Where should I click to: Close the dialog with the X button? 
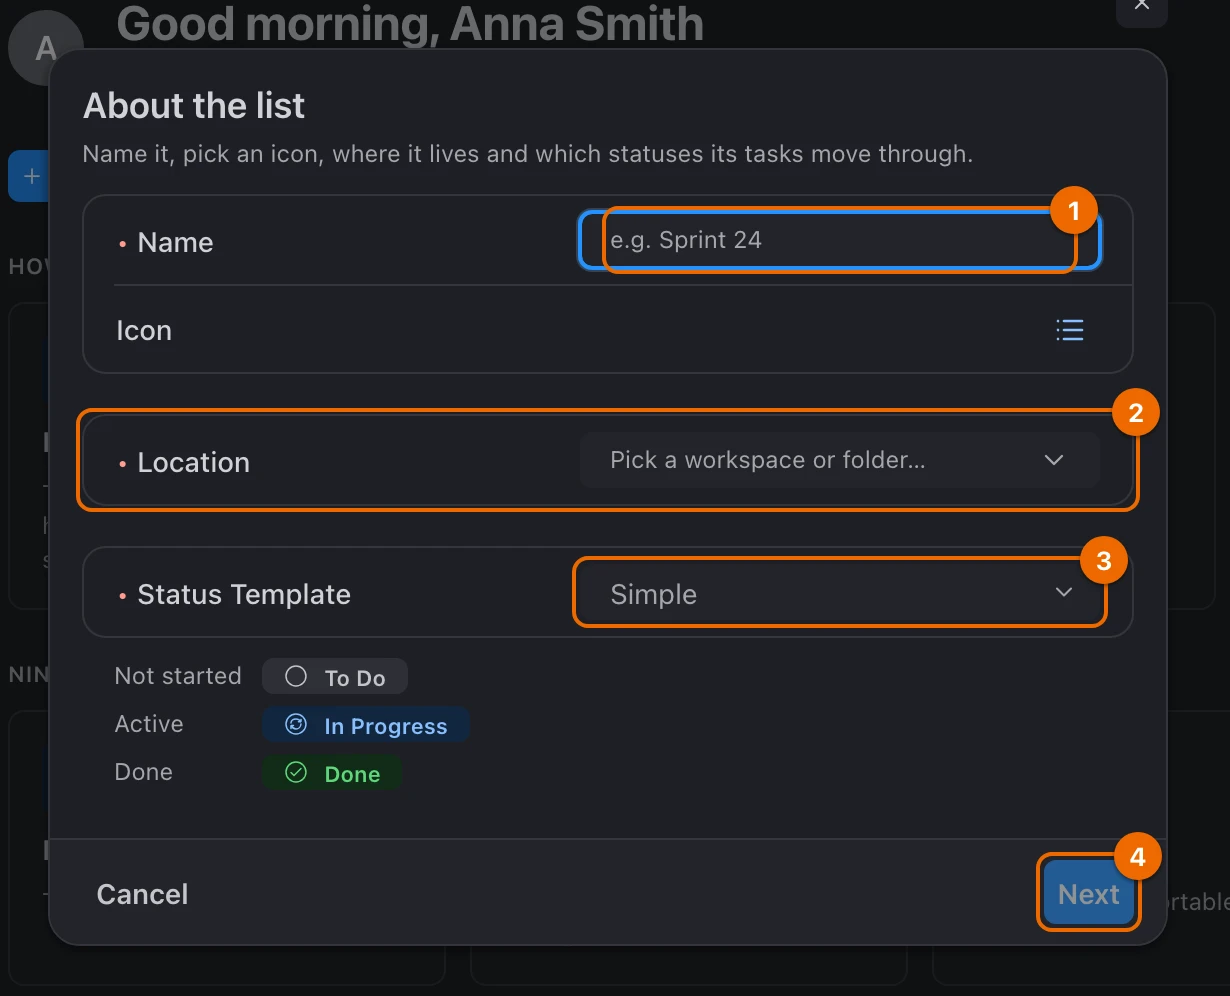1142,6
